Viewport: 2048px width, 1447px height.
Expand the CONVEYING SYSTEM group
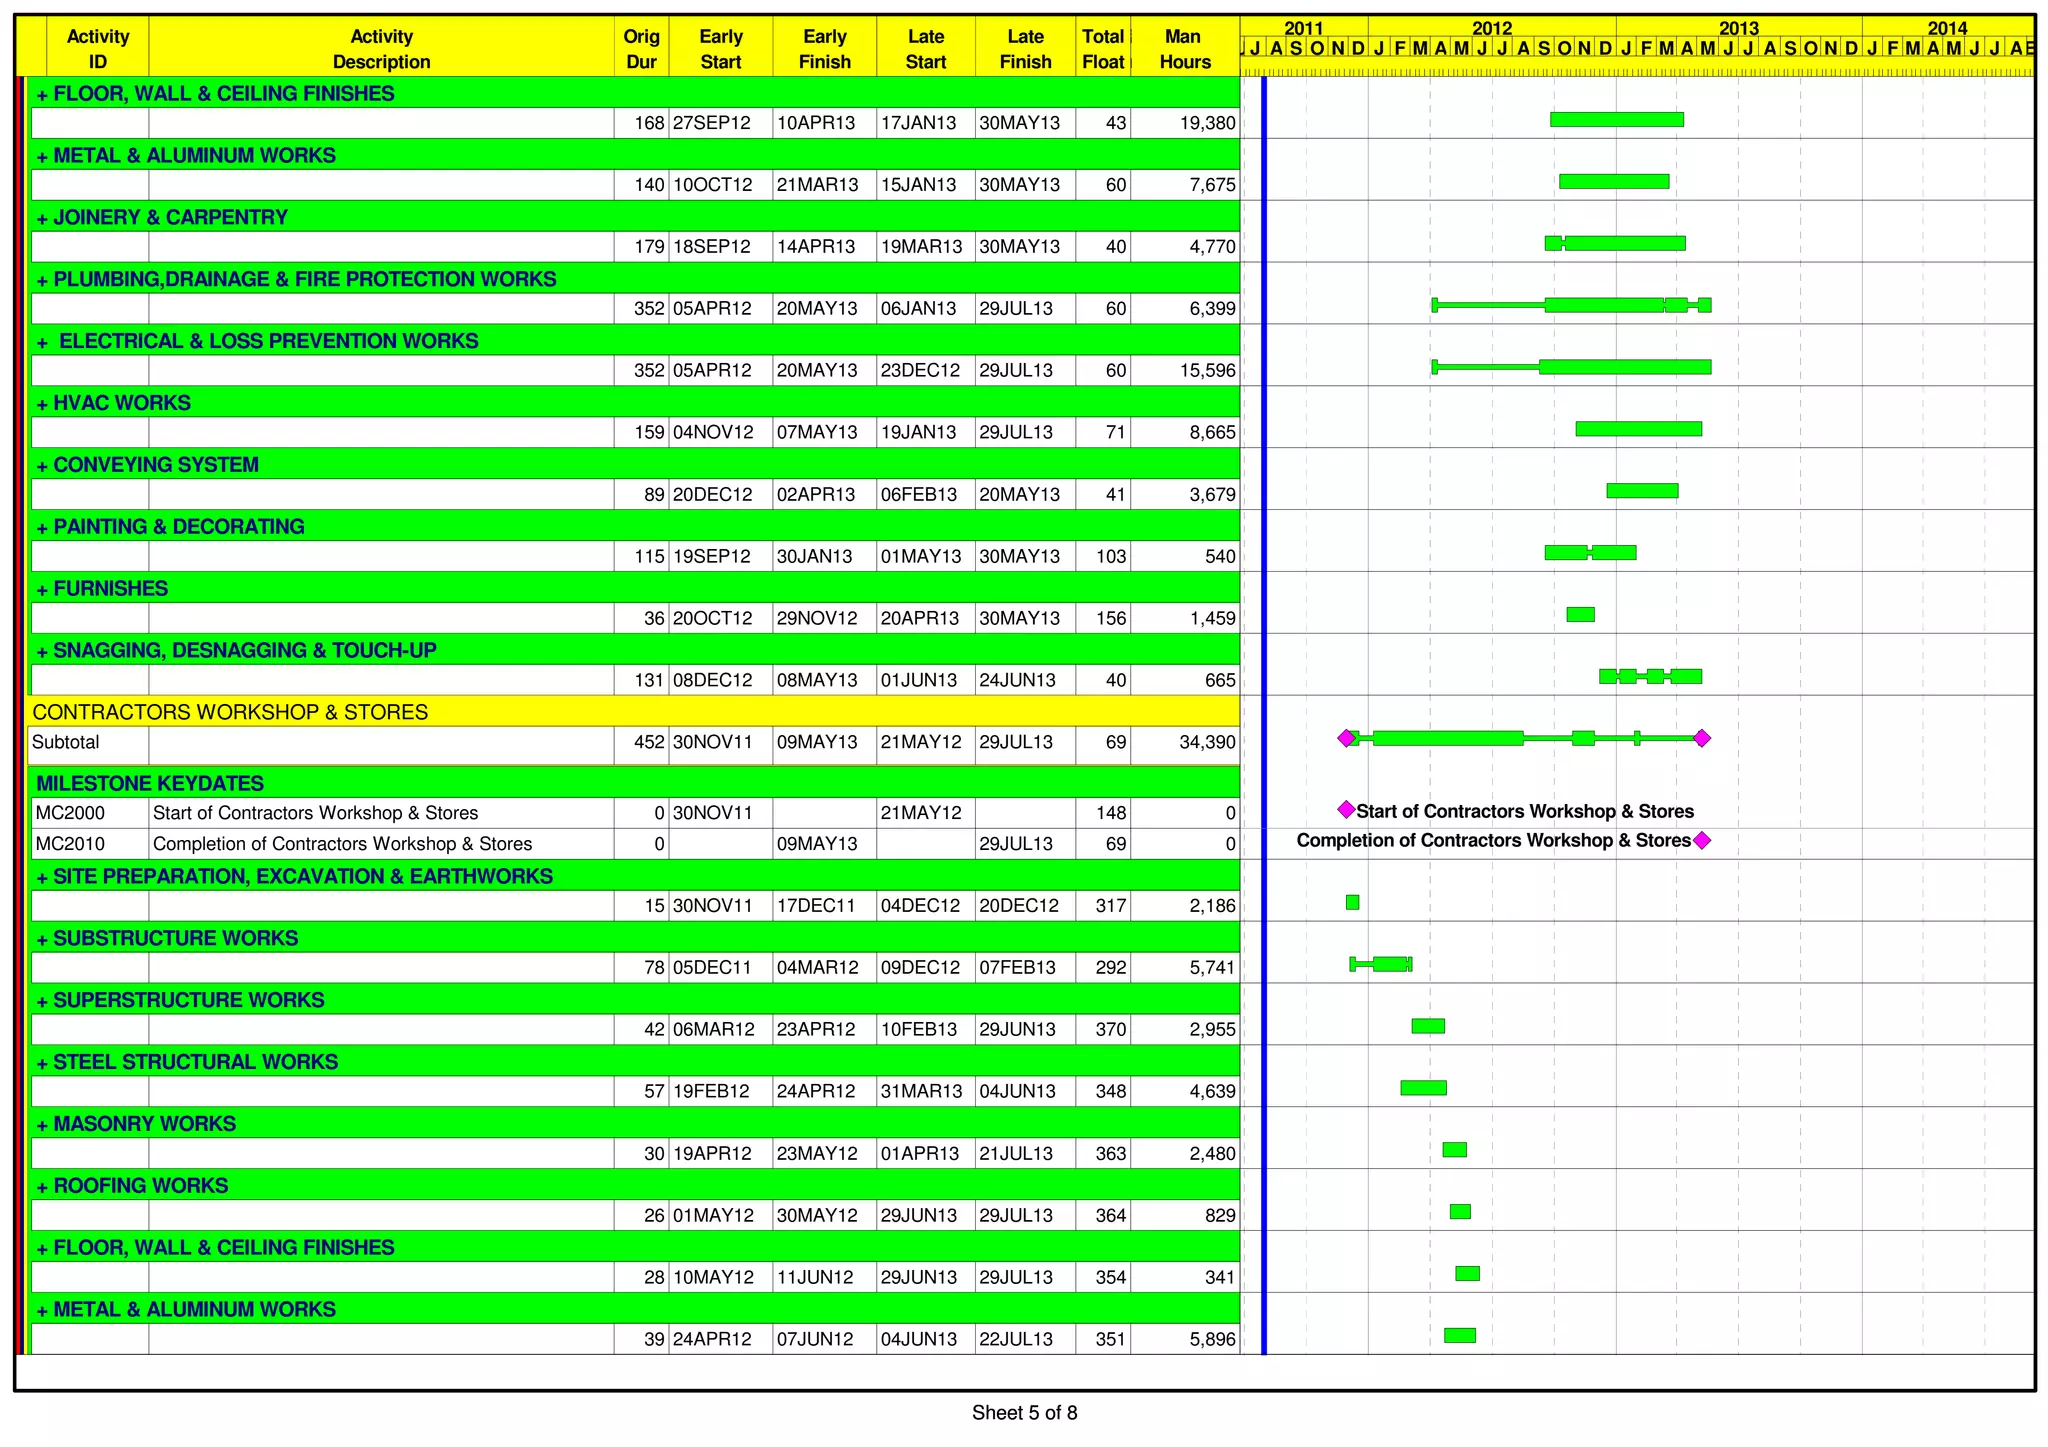pyautogui.click(x=42, y=467)
